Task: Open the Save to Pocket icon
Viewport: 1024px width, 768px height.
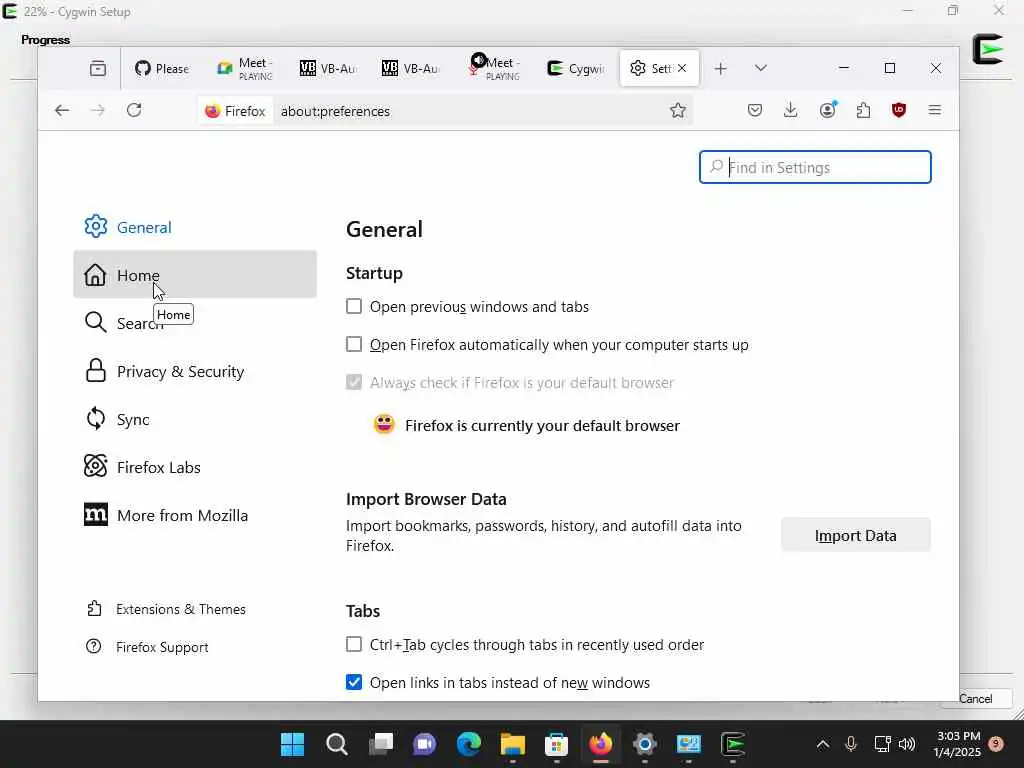Action: 755,110
